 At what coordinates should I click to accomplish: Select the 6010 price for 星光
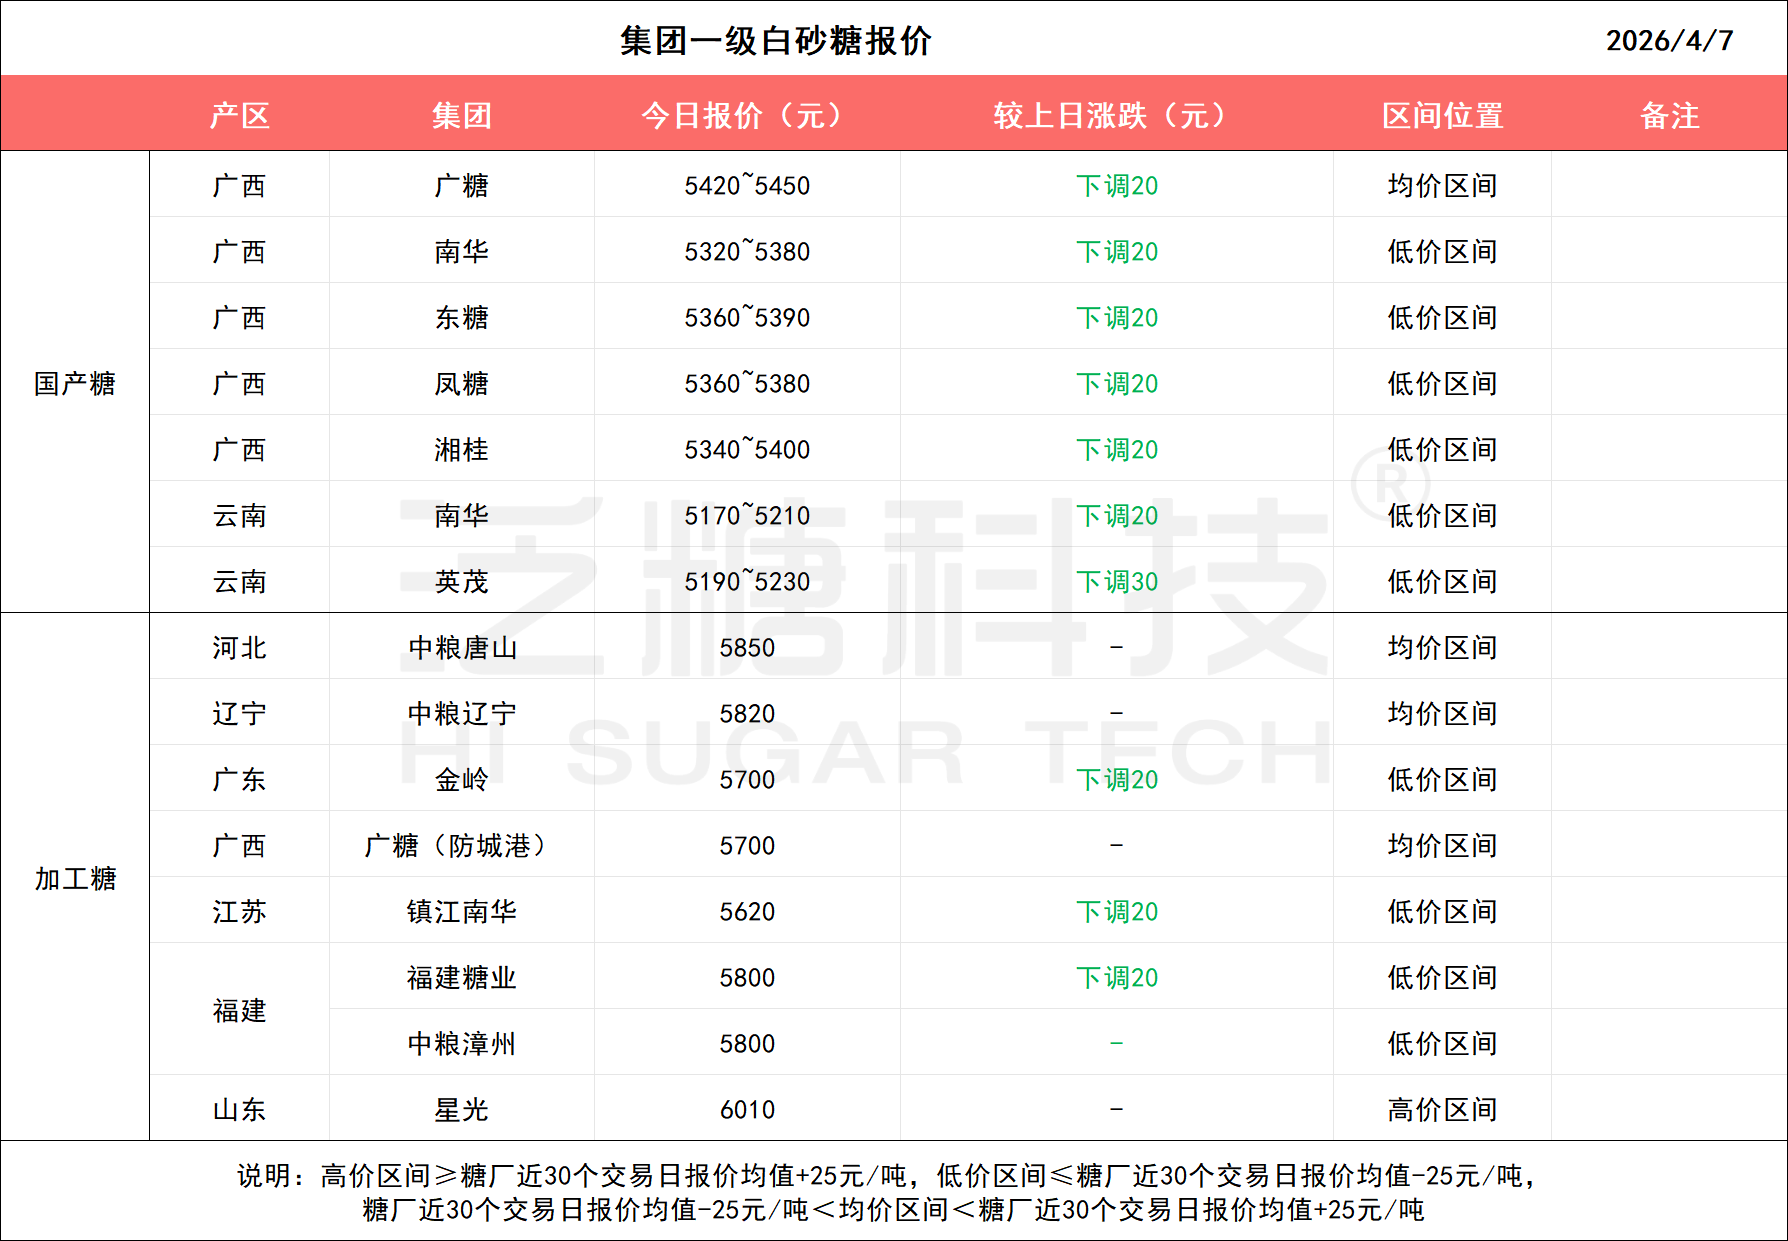(x=746, y=1110)
